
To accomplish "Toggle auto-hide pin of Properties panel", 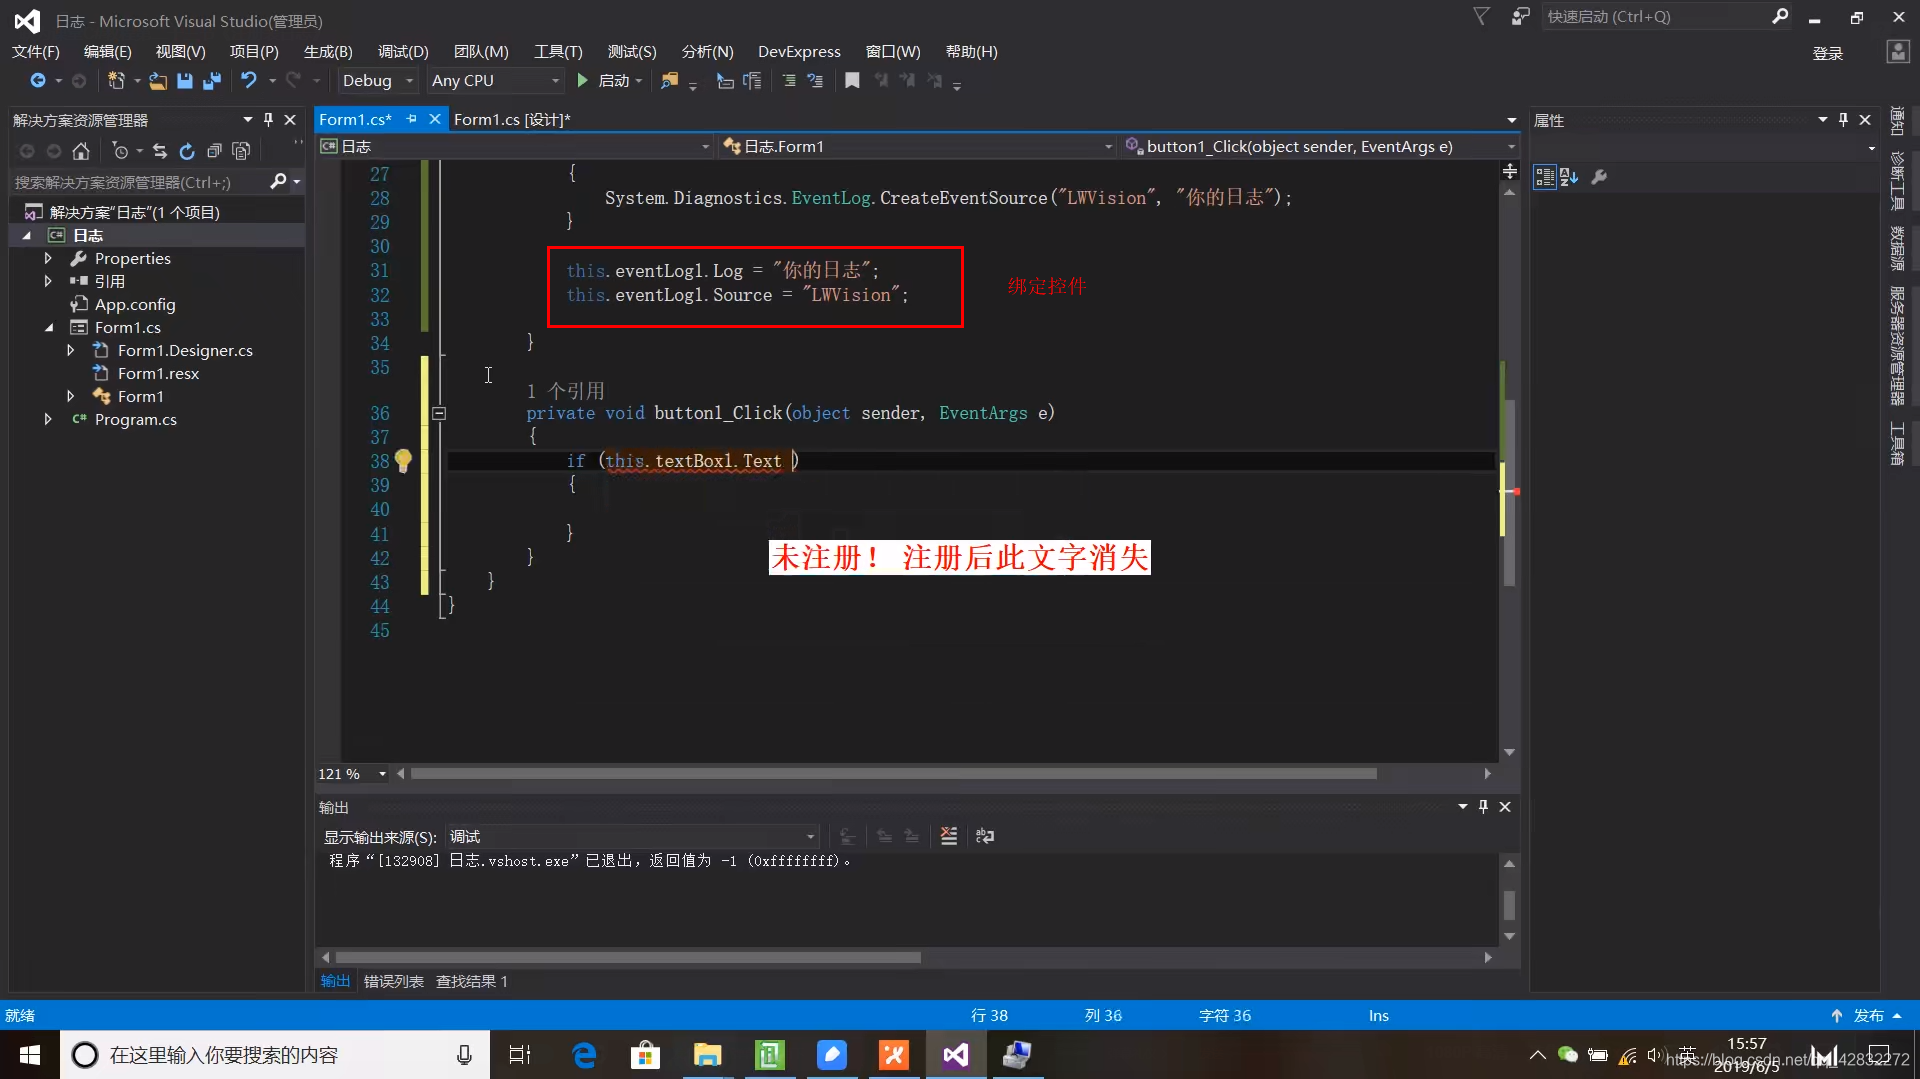I will [1843, 119].
